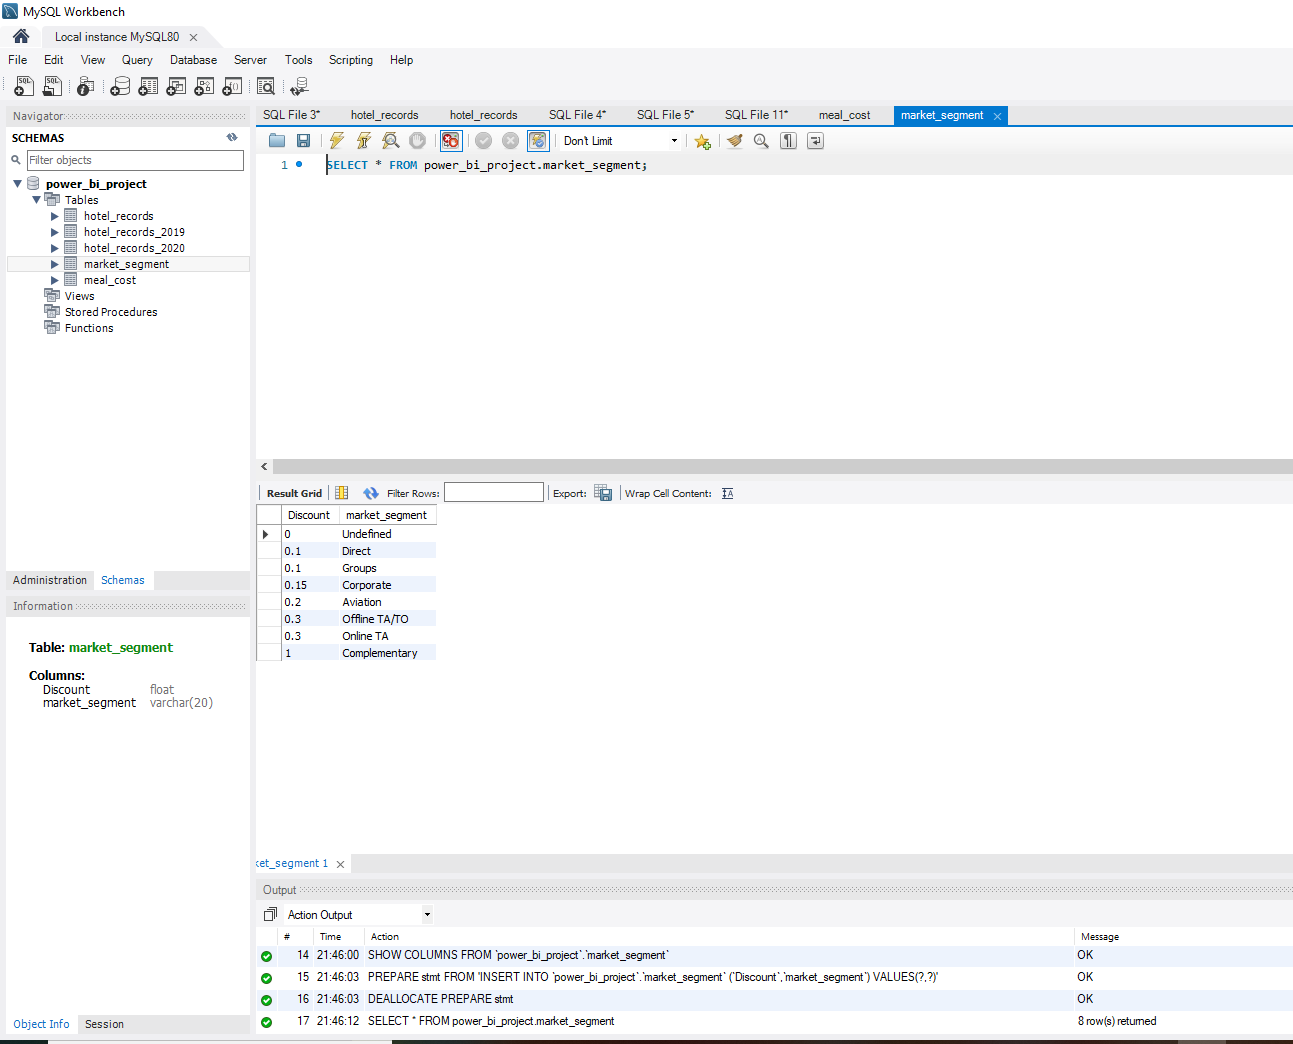Open the Database menu
The width and height of the screenshot is (1293, 1044).
[193, 60]
